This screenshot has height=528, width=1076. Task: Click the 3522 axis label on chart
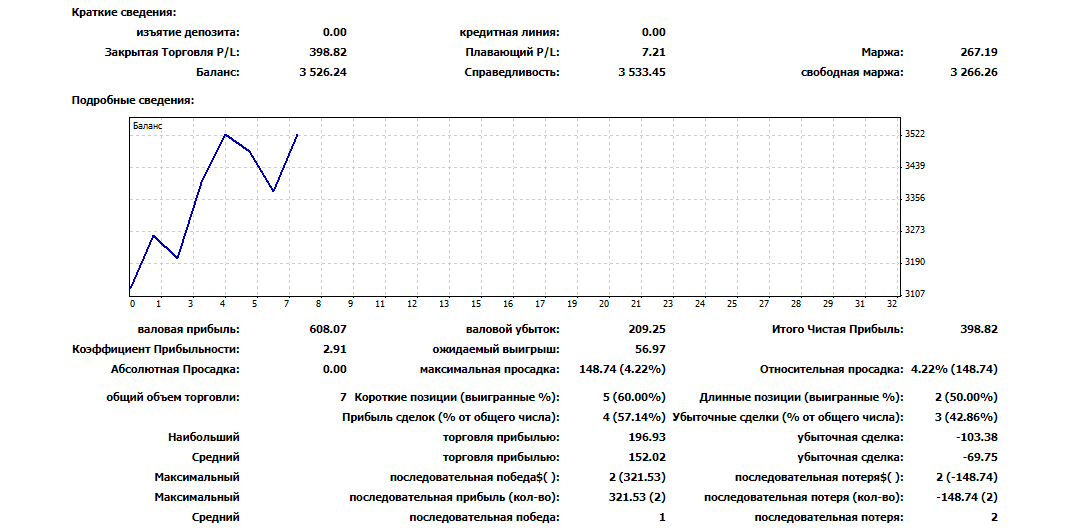pos(917,134)
